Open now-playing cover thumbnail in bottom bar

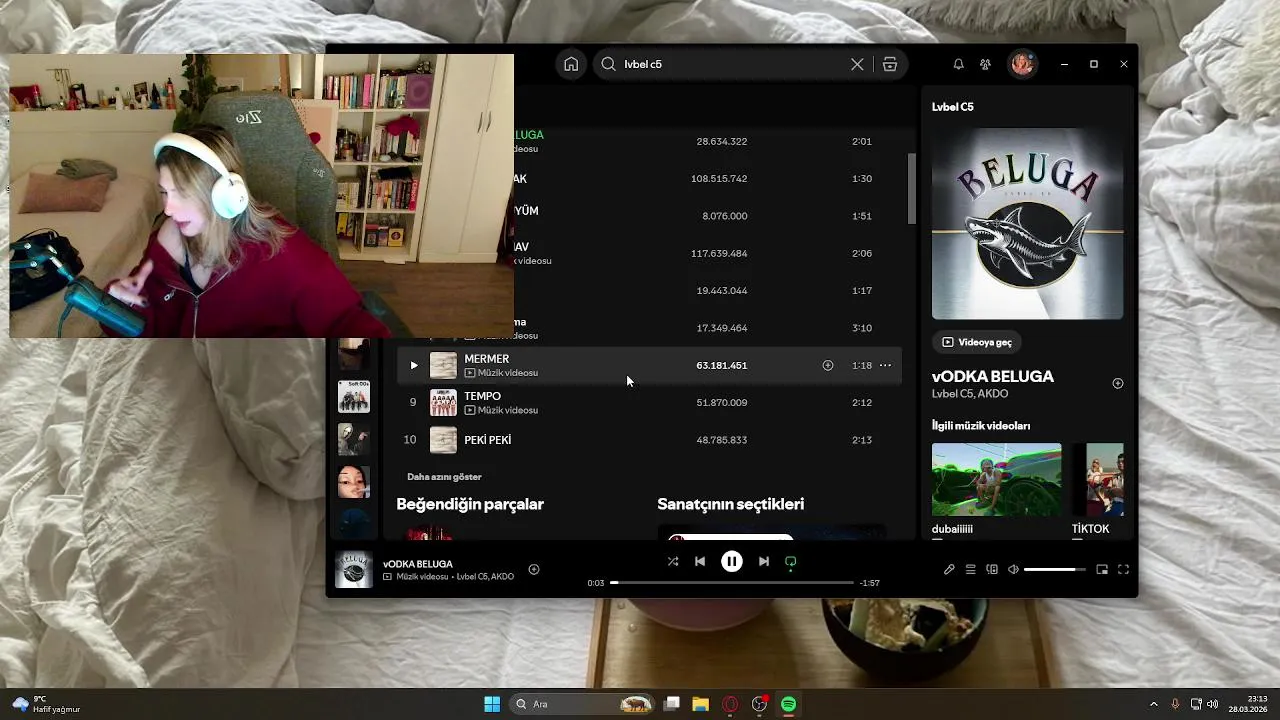coord(354,569)
